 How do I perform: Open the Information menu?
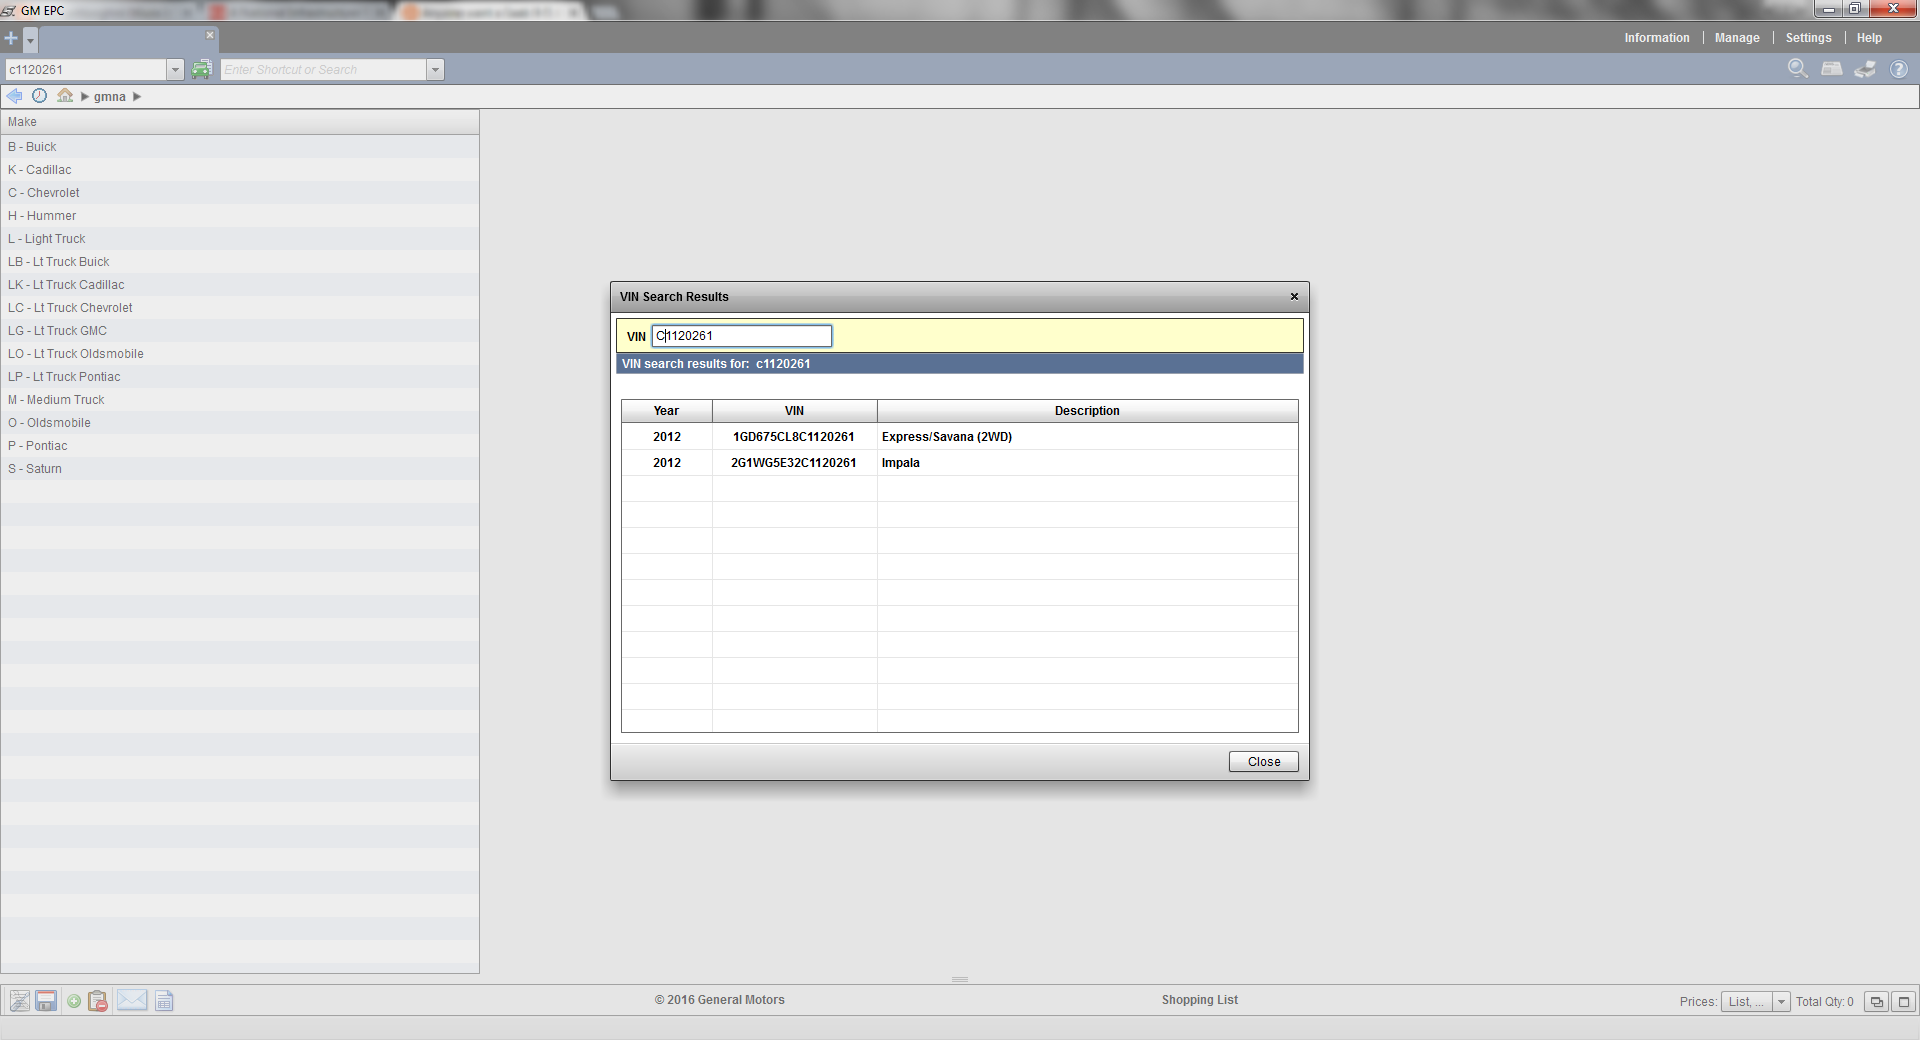[x=1656, y=38]
